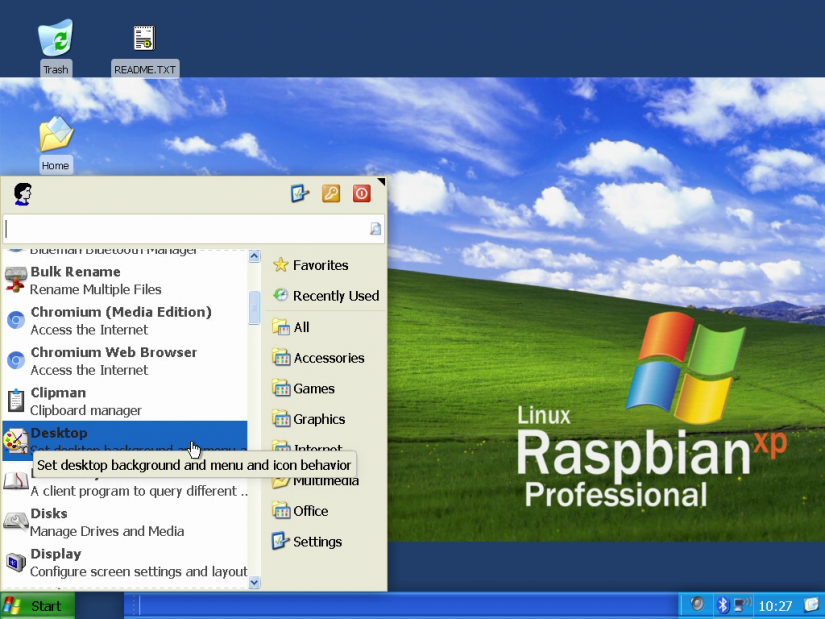Show Recently Used applications
This screenshot has height=619, width=825.
pyautogui.click(x=335, y=296)
